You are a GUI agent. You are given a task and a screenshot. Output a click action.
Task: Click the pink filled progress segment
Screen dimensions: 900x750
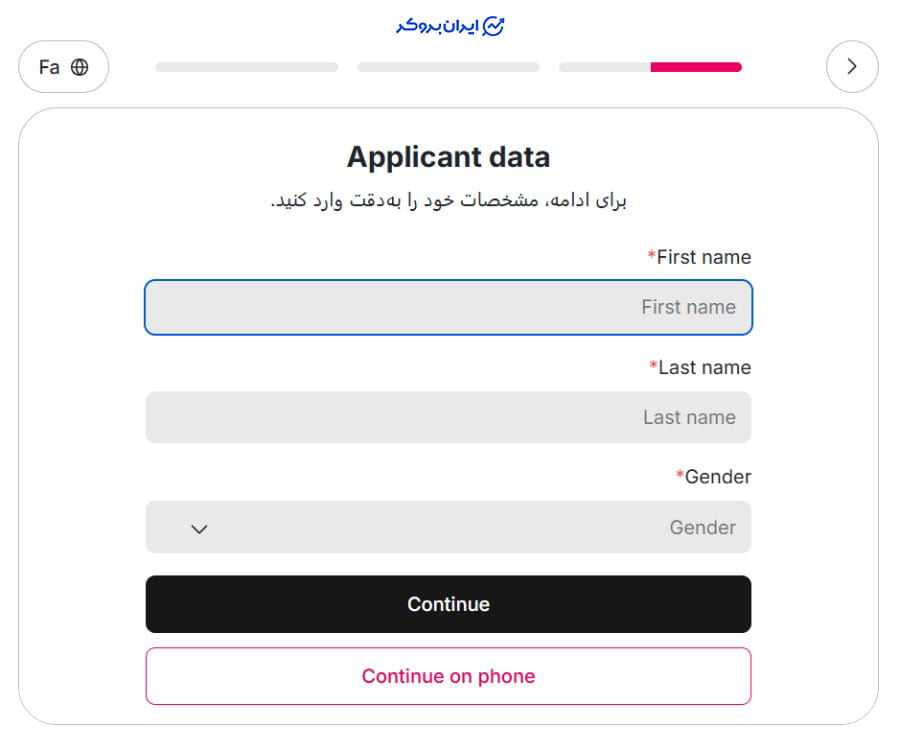pyautogui.click(x=696, y=67)
